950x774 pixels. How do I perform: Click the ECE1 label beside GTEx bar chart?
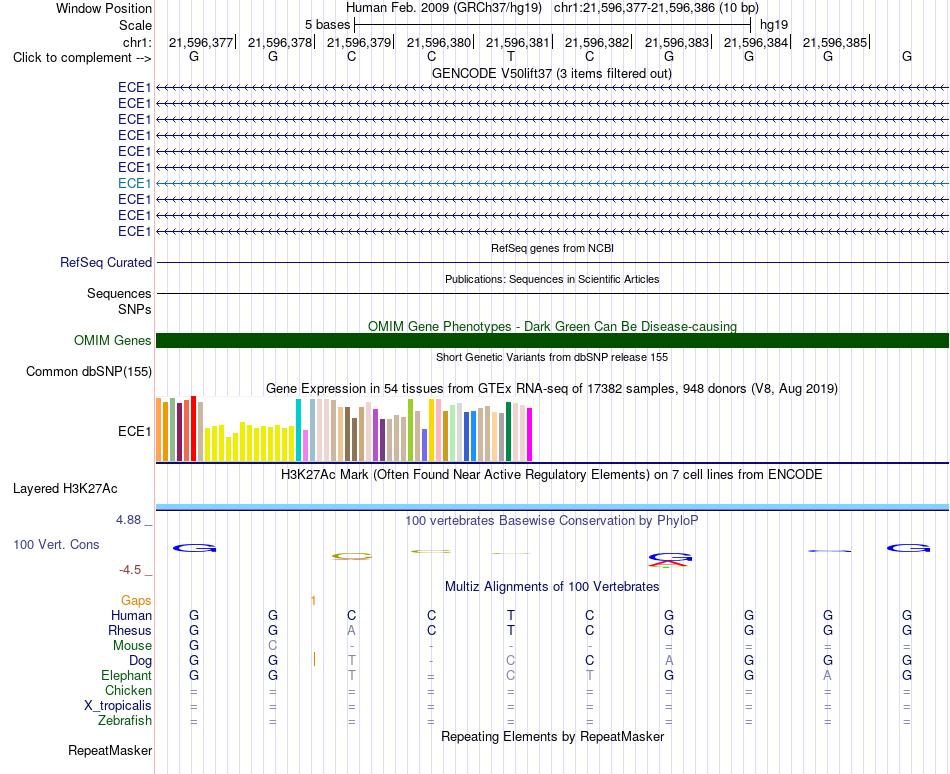[x=135, y=431]
